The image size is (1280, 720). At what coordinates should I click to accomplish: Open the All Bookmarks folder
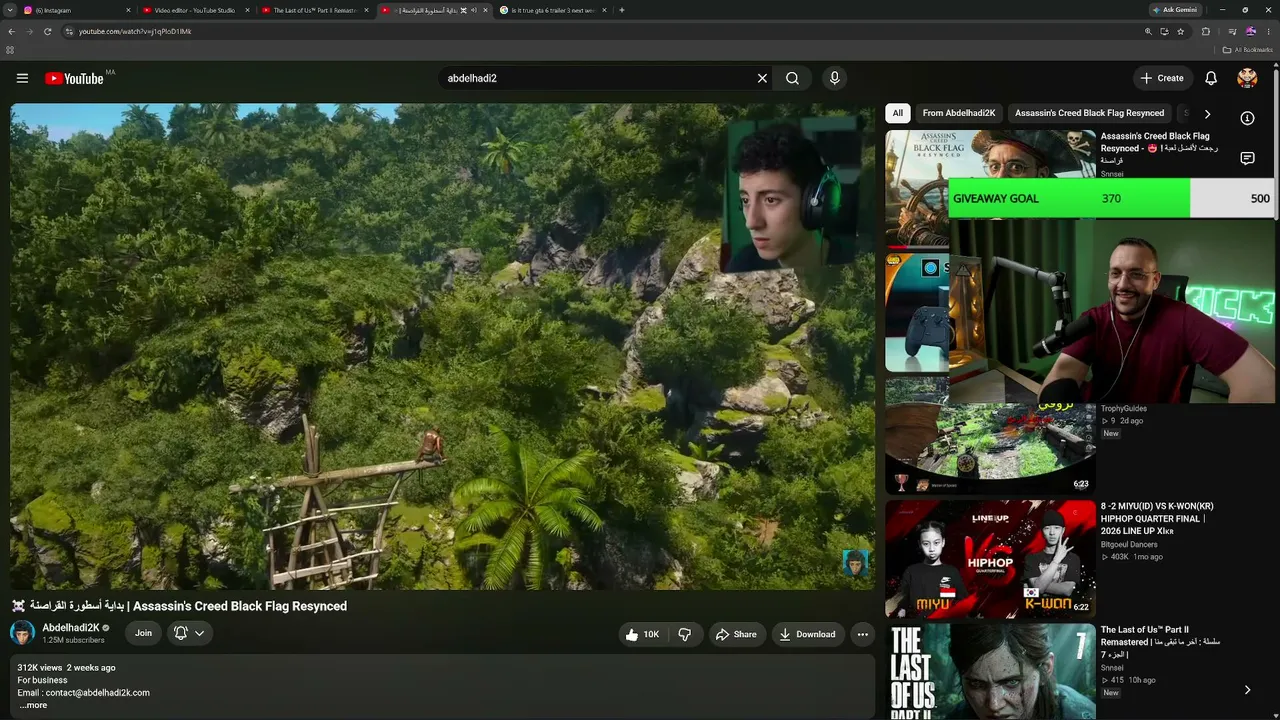coord(1248,50)
